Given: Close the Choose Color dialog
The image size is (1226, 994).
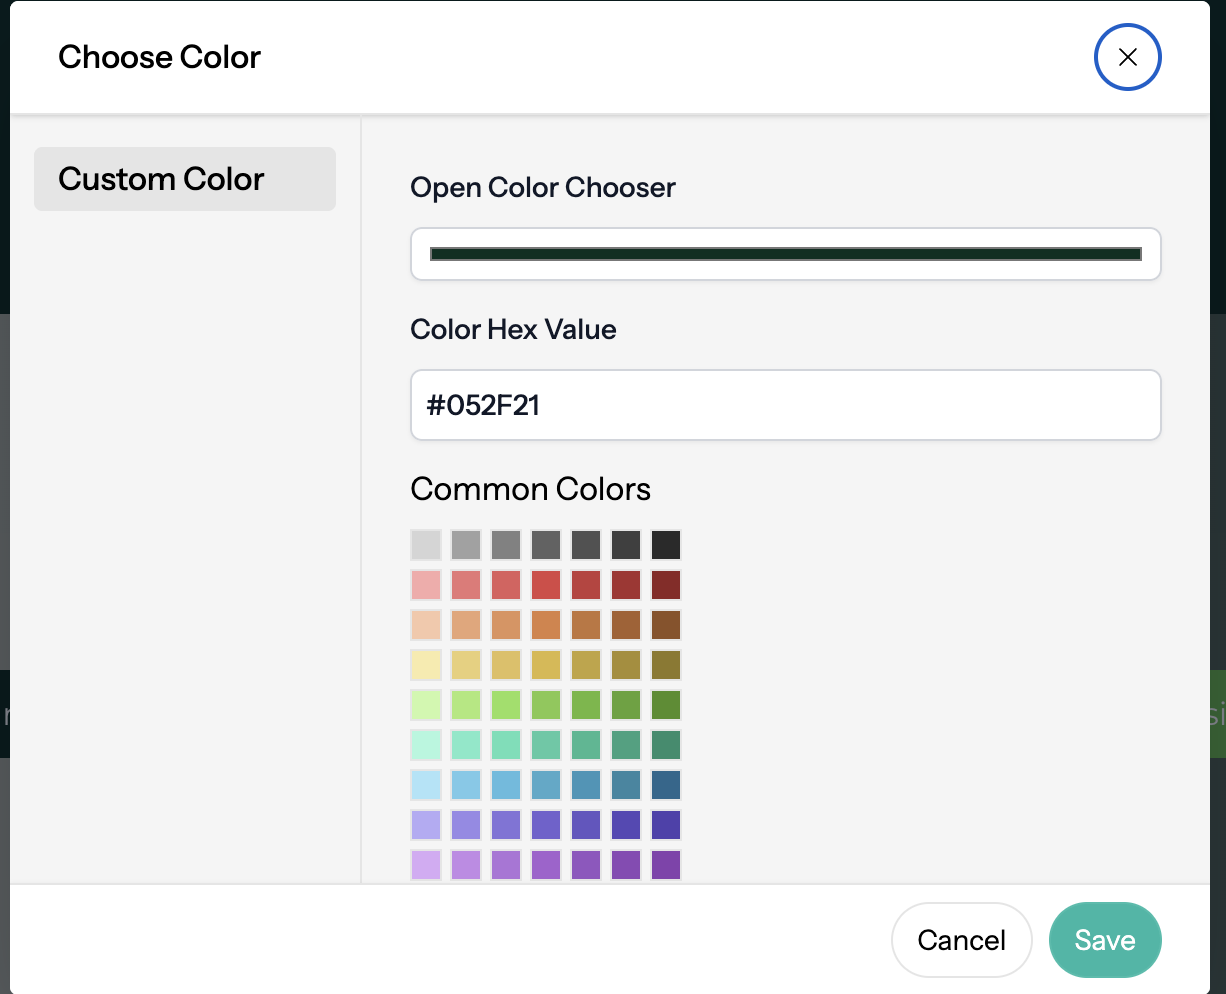Looking at the screenshot, I should click(x=1127, y=57).
